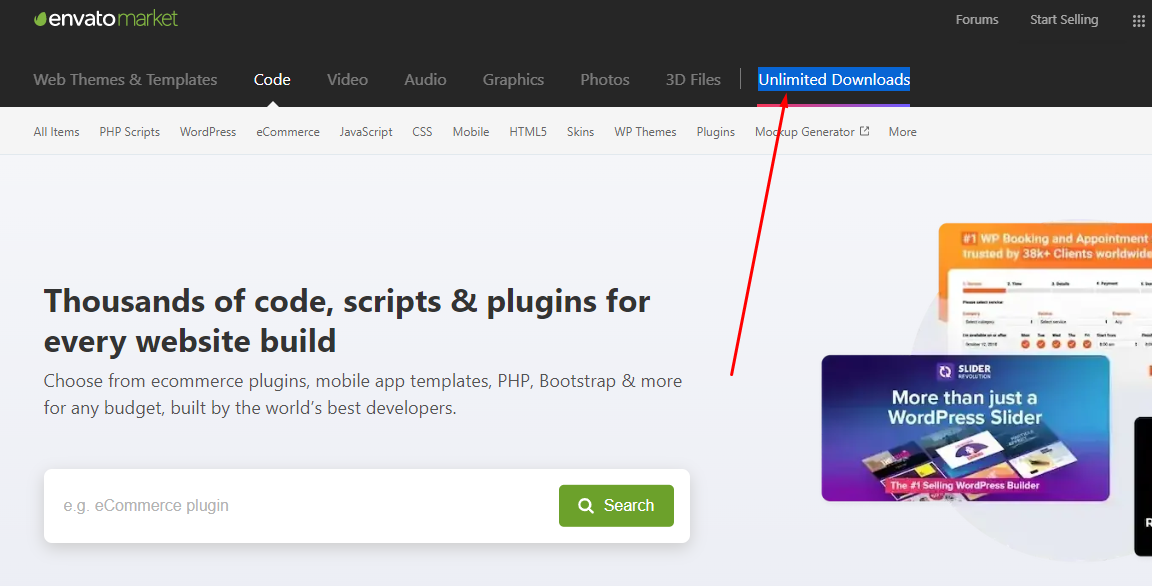Click the green Search button
The width and height of the screenshot is (1152, 586).
coord(616,506)
